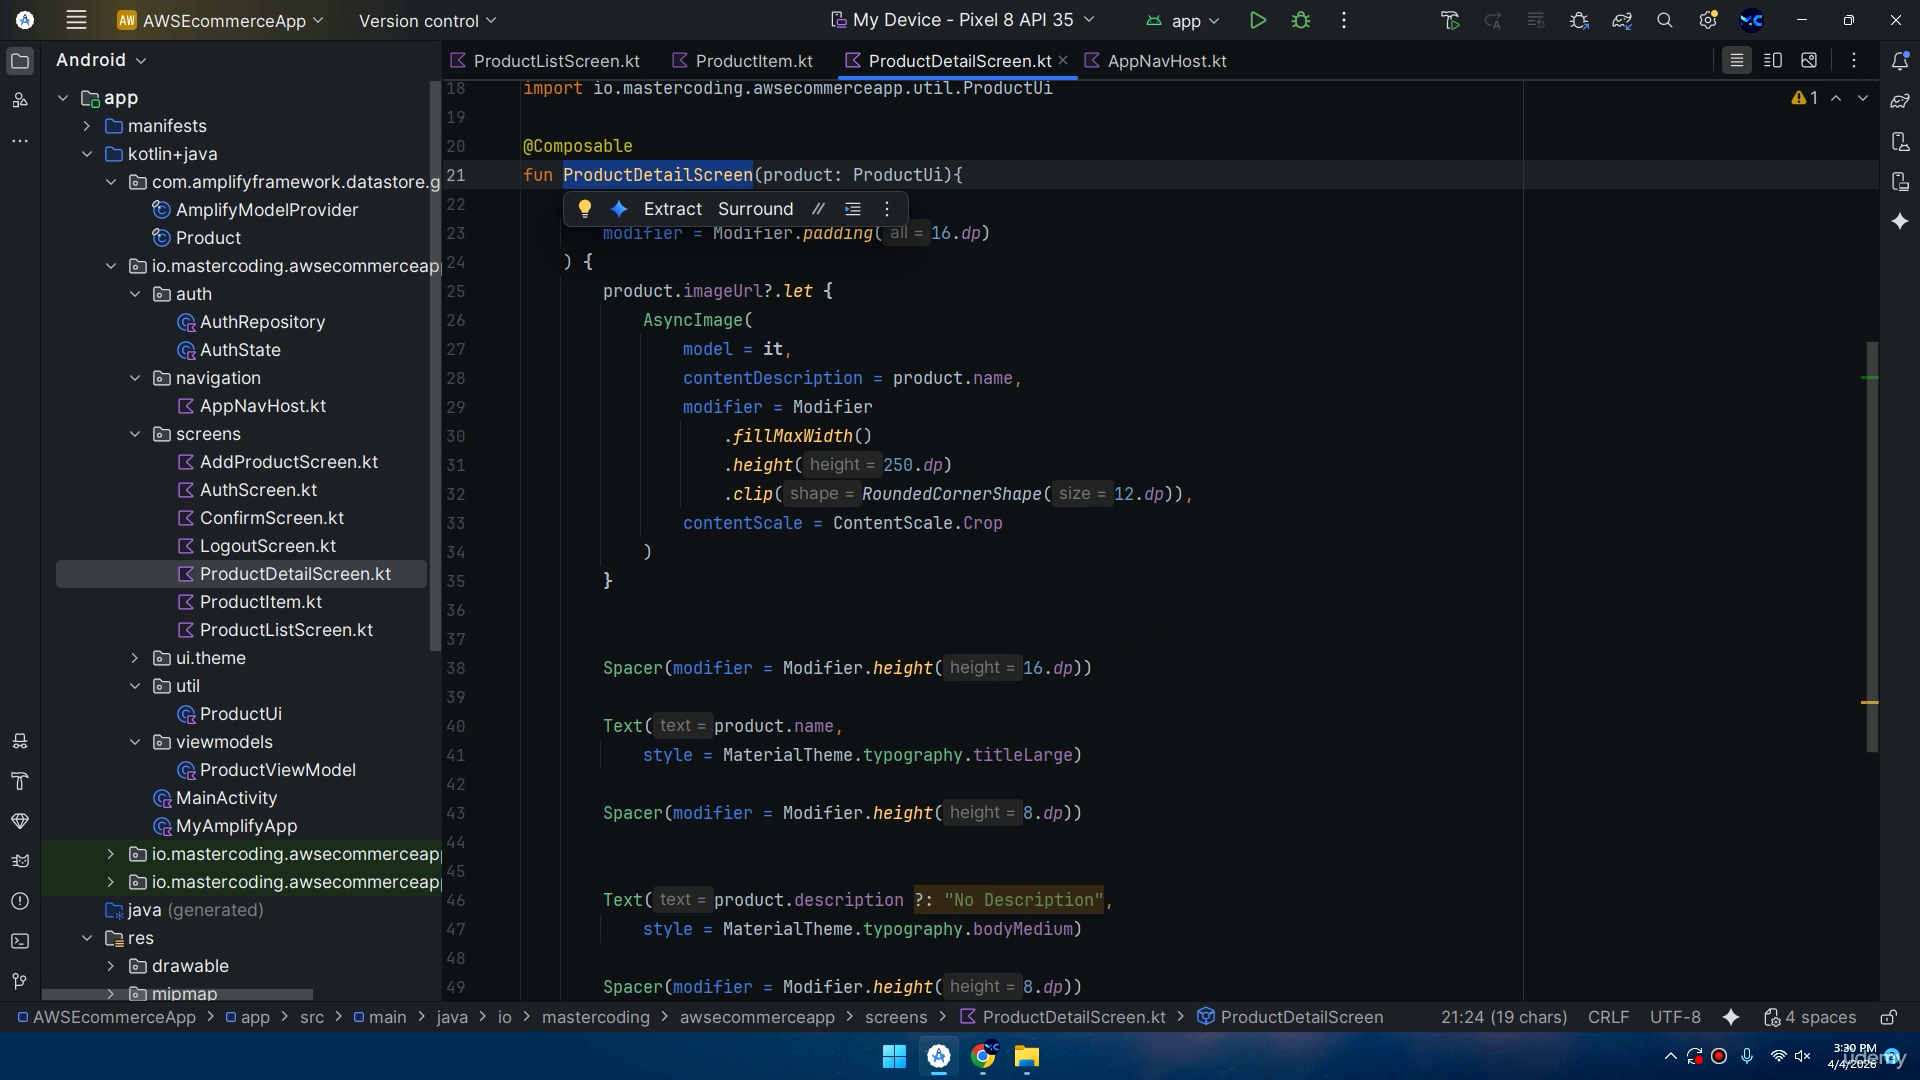
Task: Open the My Device Pixel 8 device selector
Action: (963, 20)
